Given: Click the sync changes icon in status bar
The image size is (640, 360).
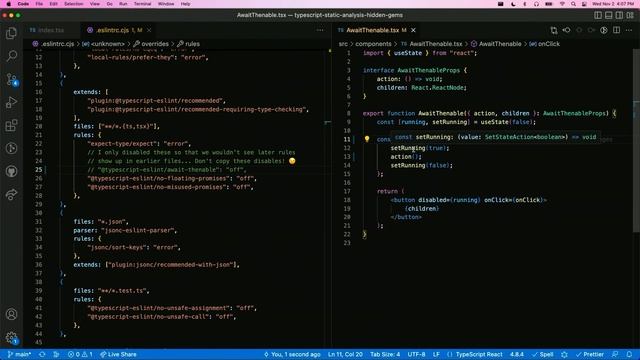Looking at the screenshot, I should click(x=42, y=354).
